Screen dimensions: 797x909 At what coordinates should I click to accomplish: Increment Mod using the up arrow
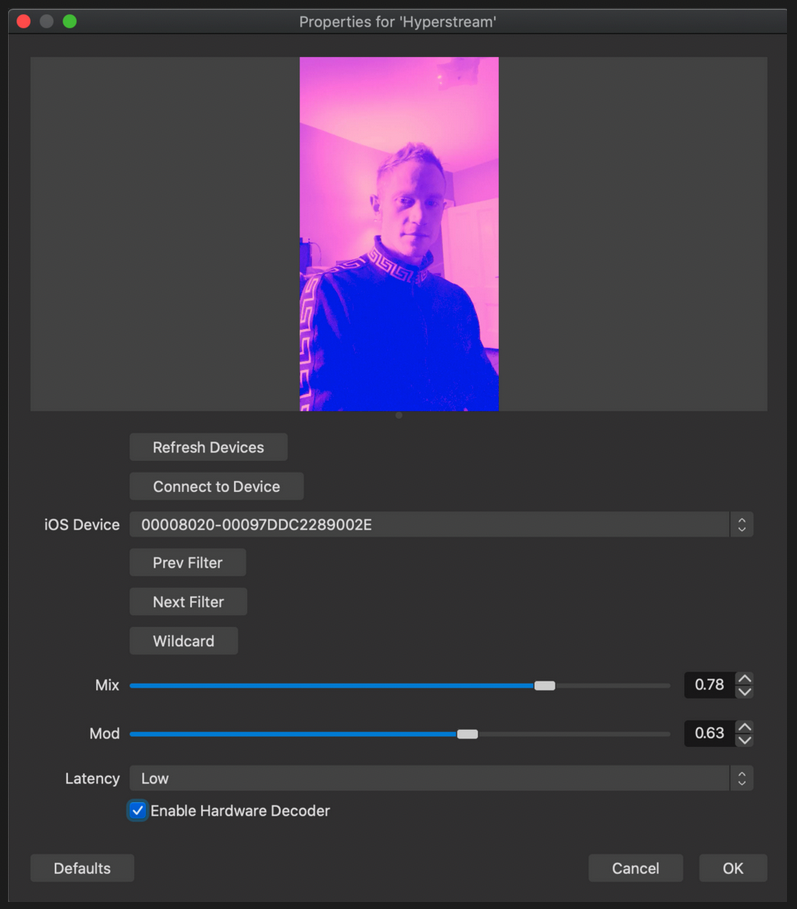click(x=744, y=727)
